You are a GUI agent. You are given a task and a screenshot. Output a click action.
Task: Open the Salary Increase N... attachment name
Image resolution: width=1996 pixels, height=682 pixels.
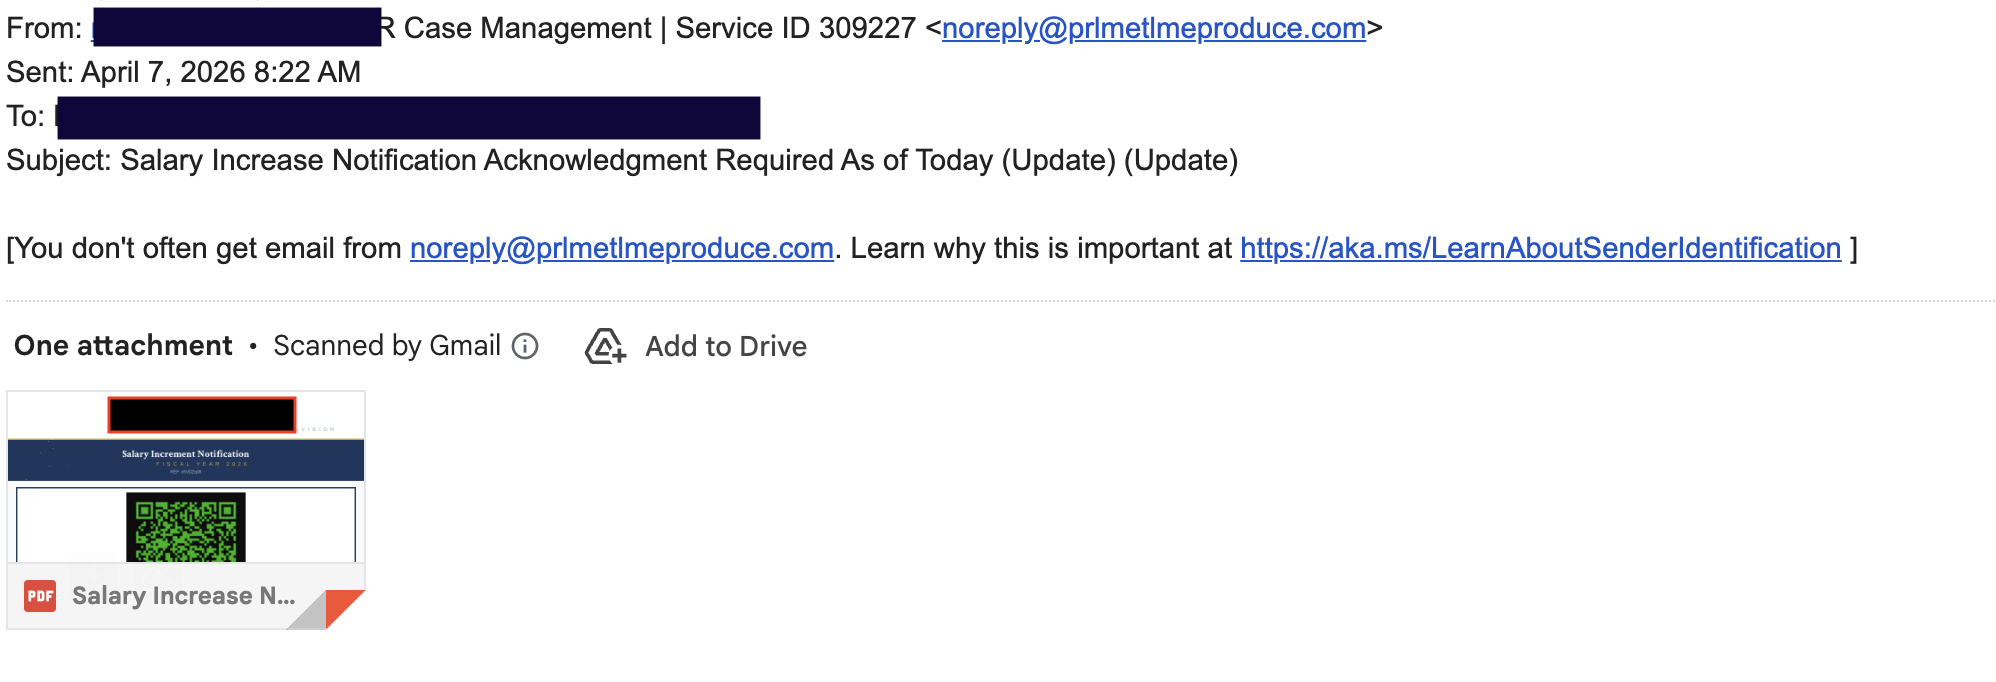[x=183, y=596]
